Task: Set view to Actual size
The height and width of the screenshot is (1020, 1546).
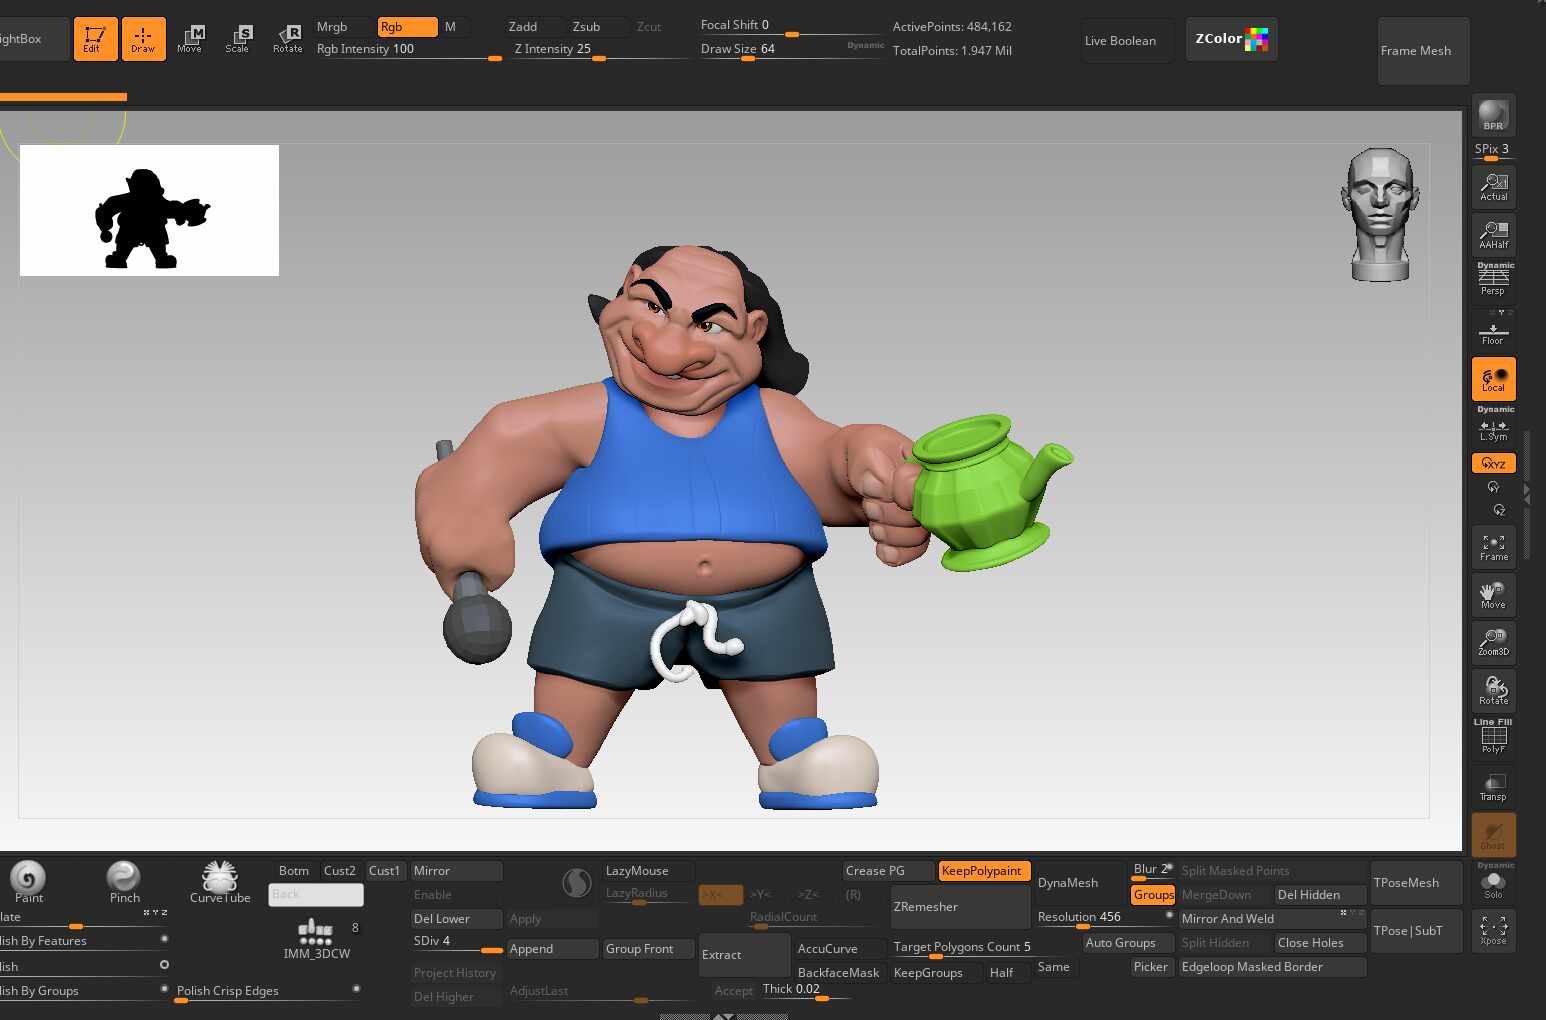Action: pyautogui.click(x=1493, y=187)
